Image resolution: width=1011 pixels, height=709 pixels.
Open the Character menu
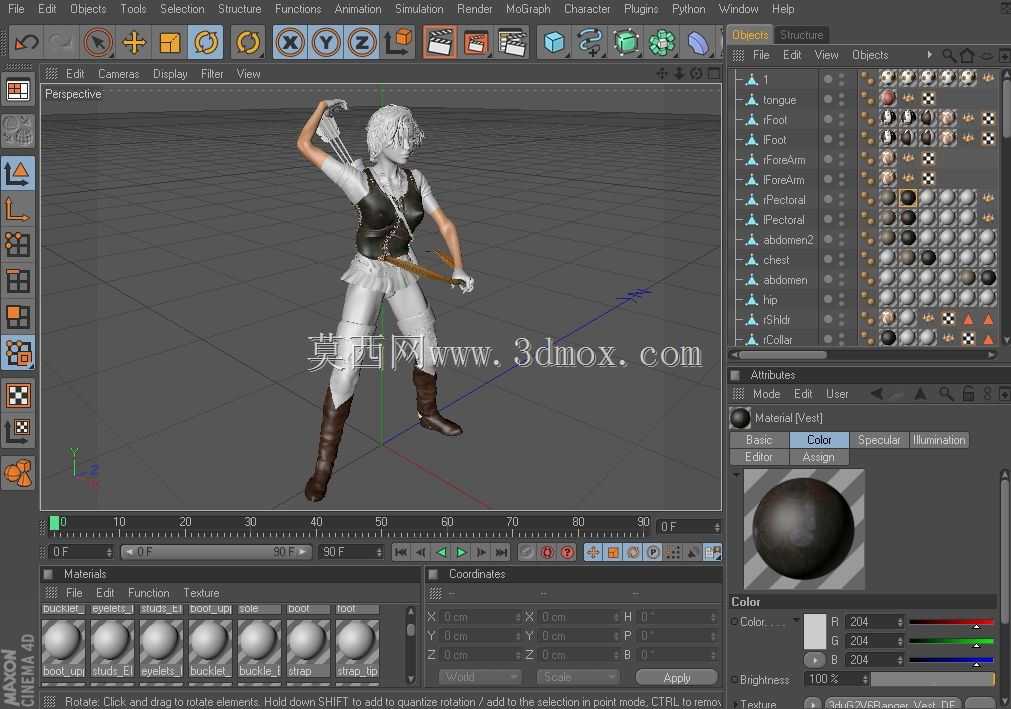tap(587, 9)
